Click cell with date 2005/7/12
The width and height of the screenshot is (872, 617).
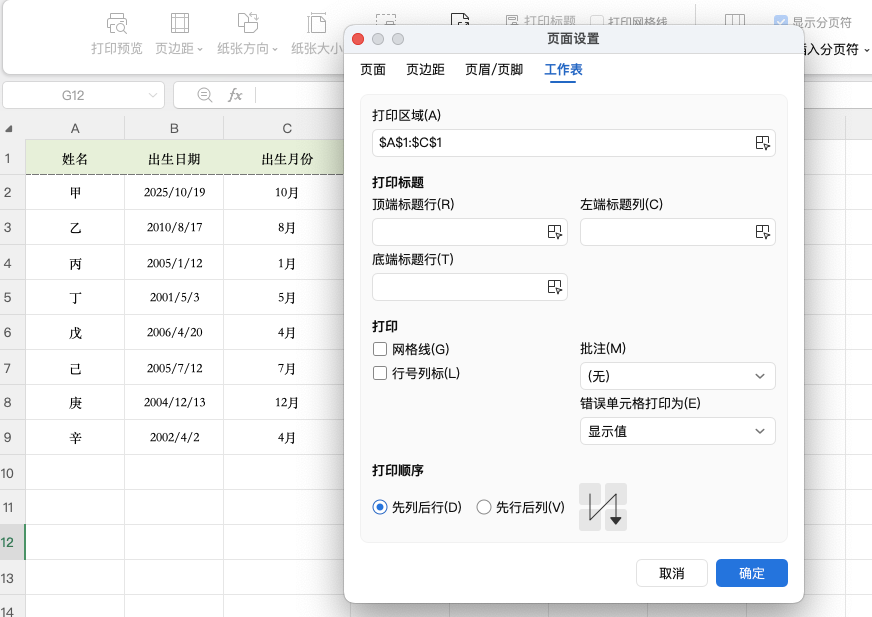(x=174, y=368)
